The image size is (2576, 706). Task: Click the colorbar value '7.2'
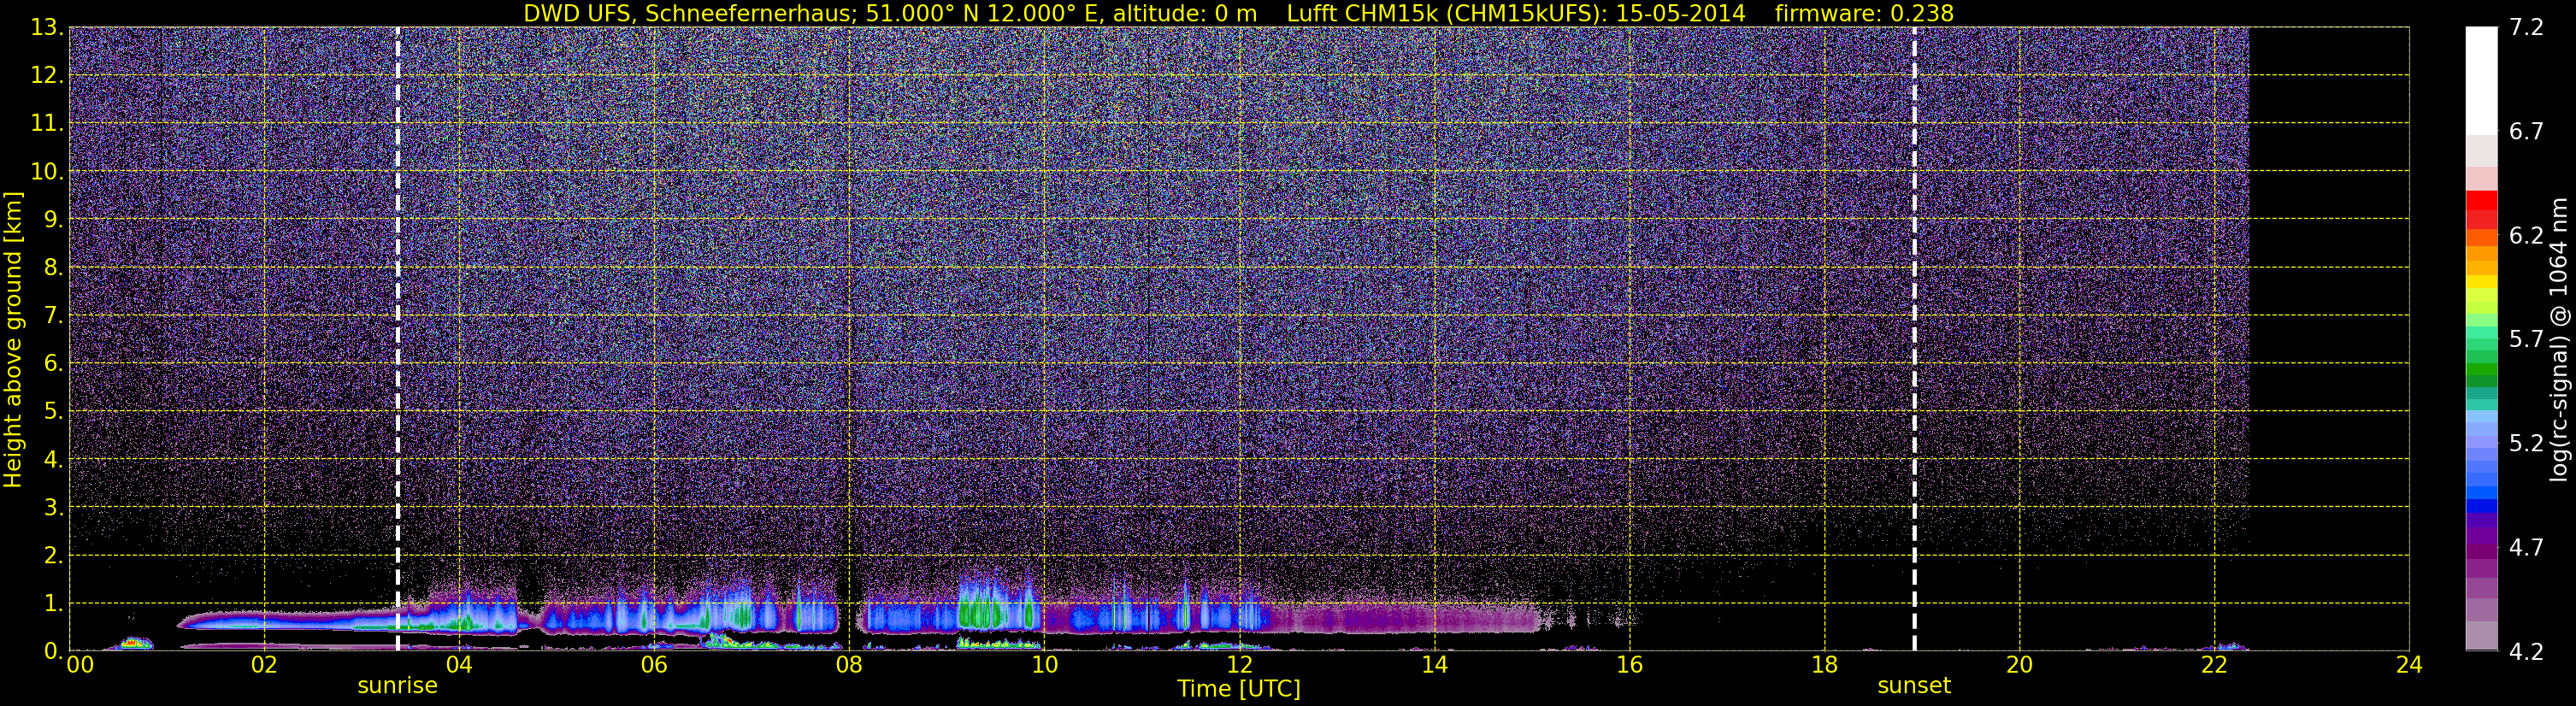(x=2526, y=27)
